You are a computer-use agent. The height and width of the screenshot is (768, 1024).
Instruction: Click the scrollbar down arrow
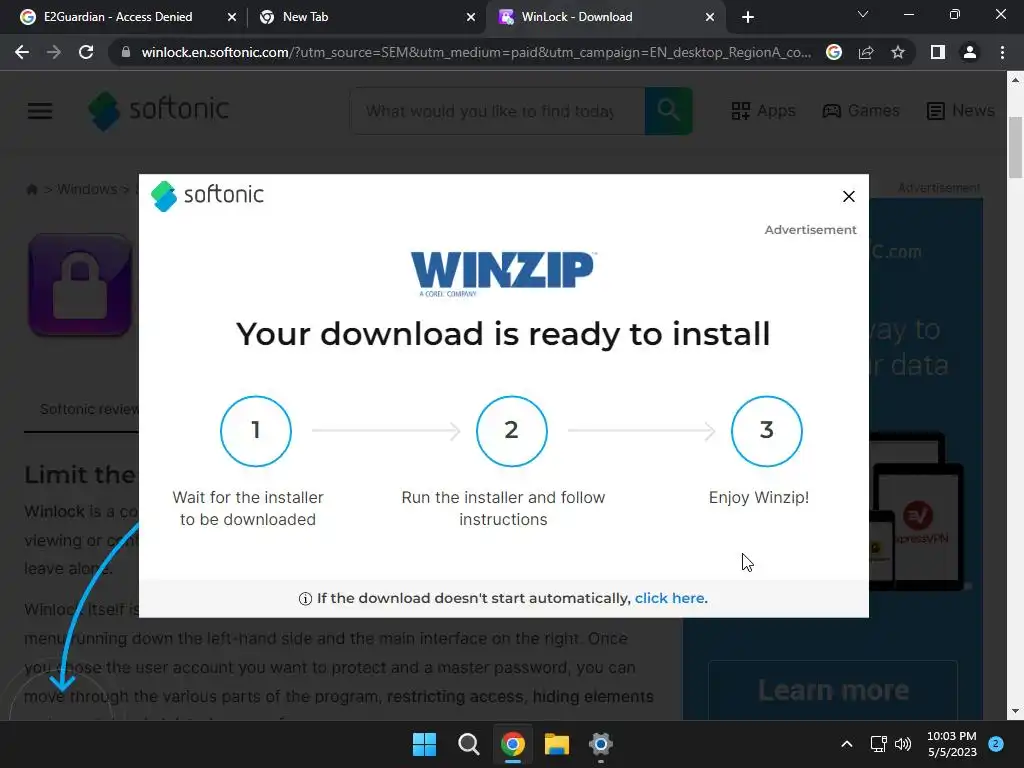pyautogui.click(x=1015, y=711)
